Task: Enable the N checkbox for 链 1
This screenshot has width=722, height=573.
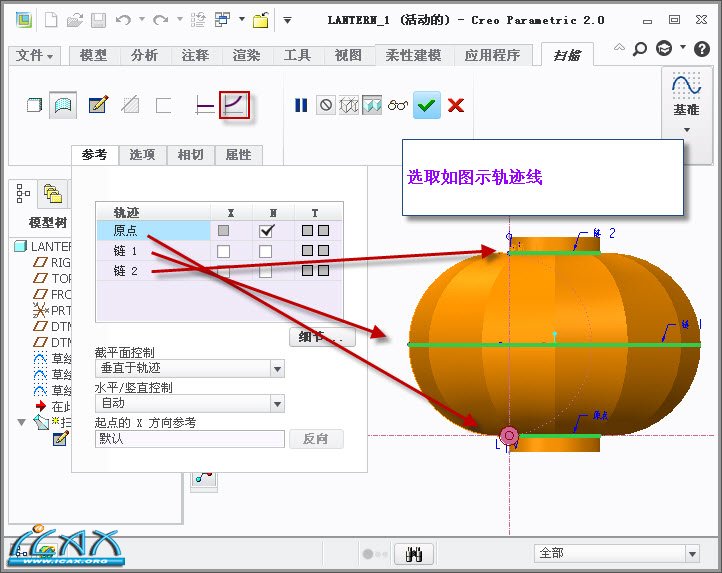Action: [265, 251]
